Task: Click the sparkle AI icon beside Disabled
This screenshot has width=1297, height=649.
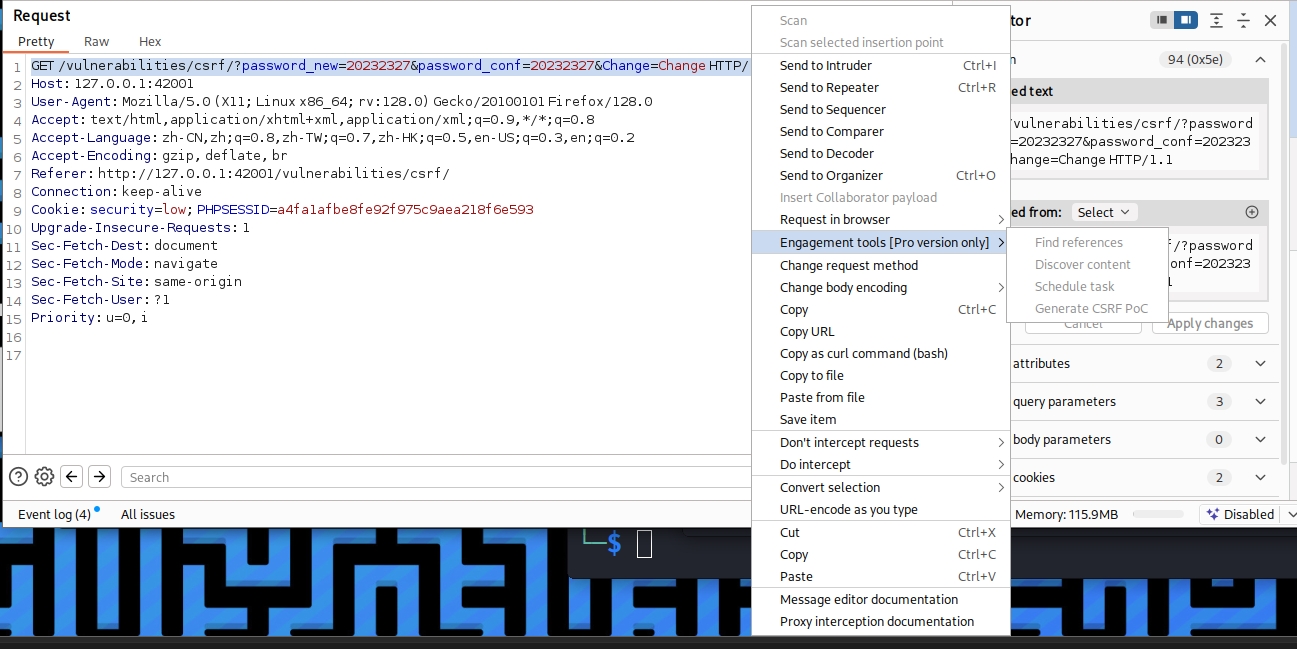Action: [x=1213, y=514]
